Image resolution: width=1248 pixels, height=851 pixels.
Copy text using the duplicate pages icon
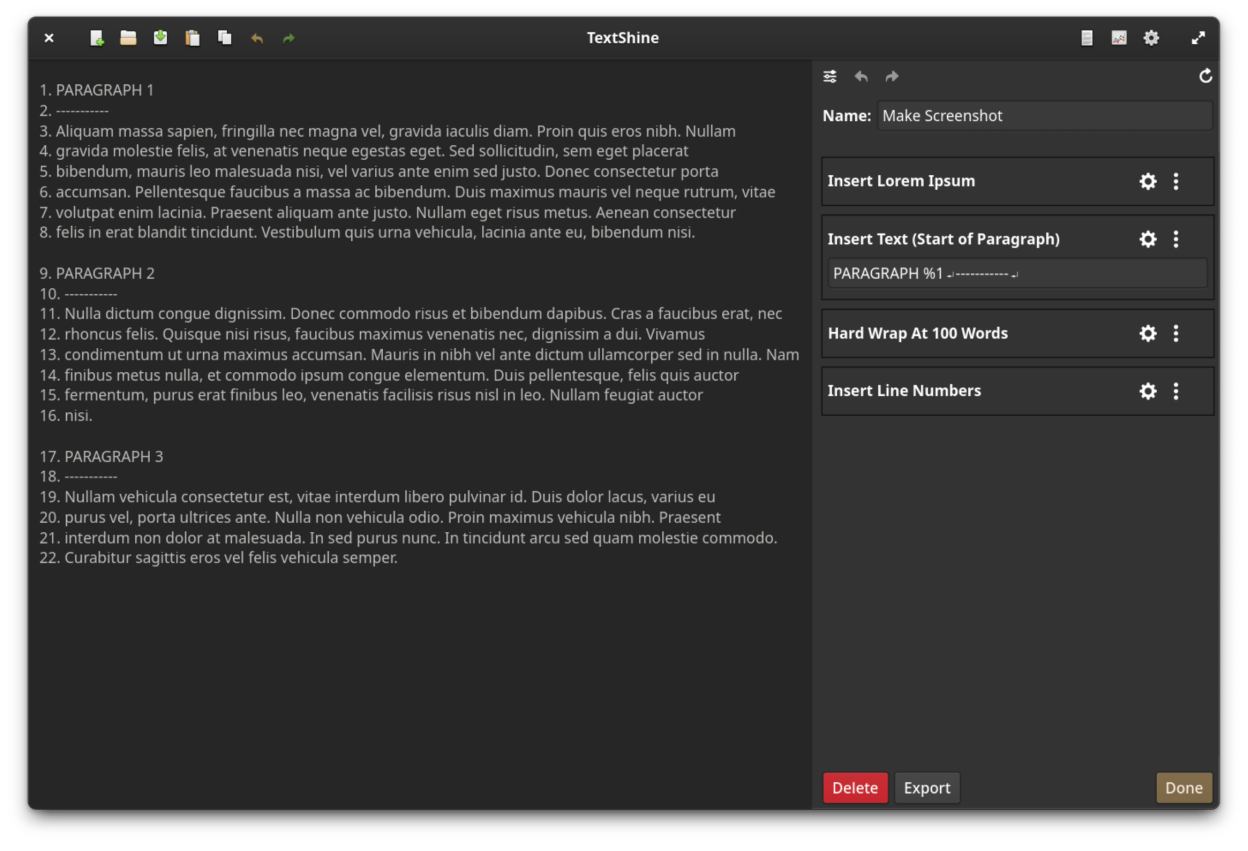click(x=225, y=38)
